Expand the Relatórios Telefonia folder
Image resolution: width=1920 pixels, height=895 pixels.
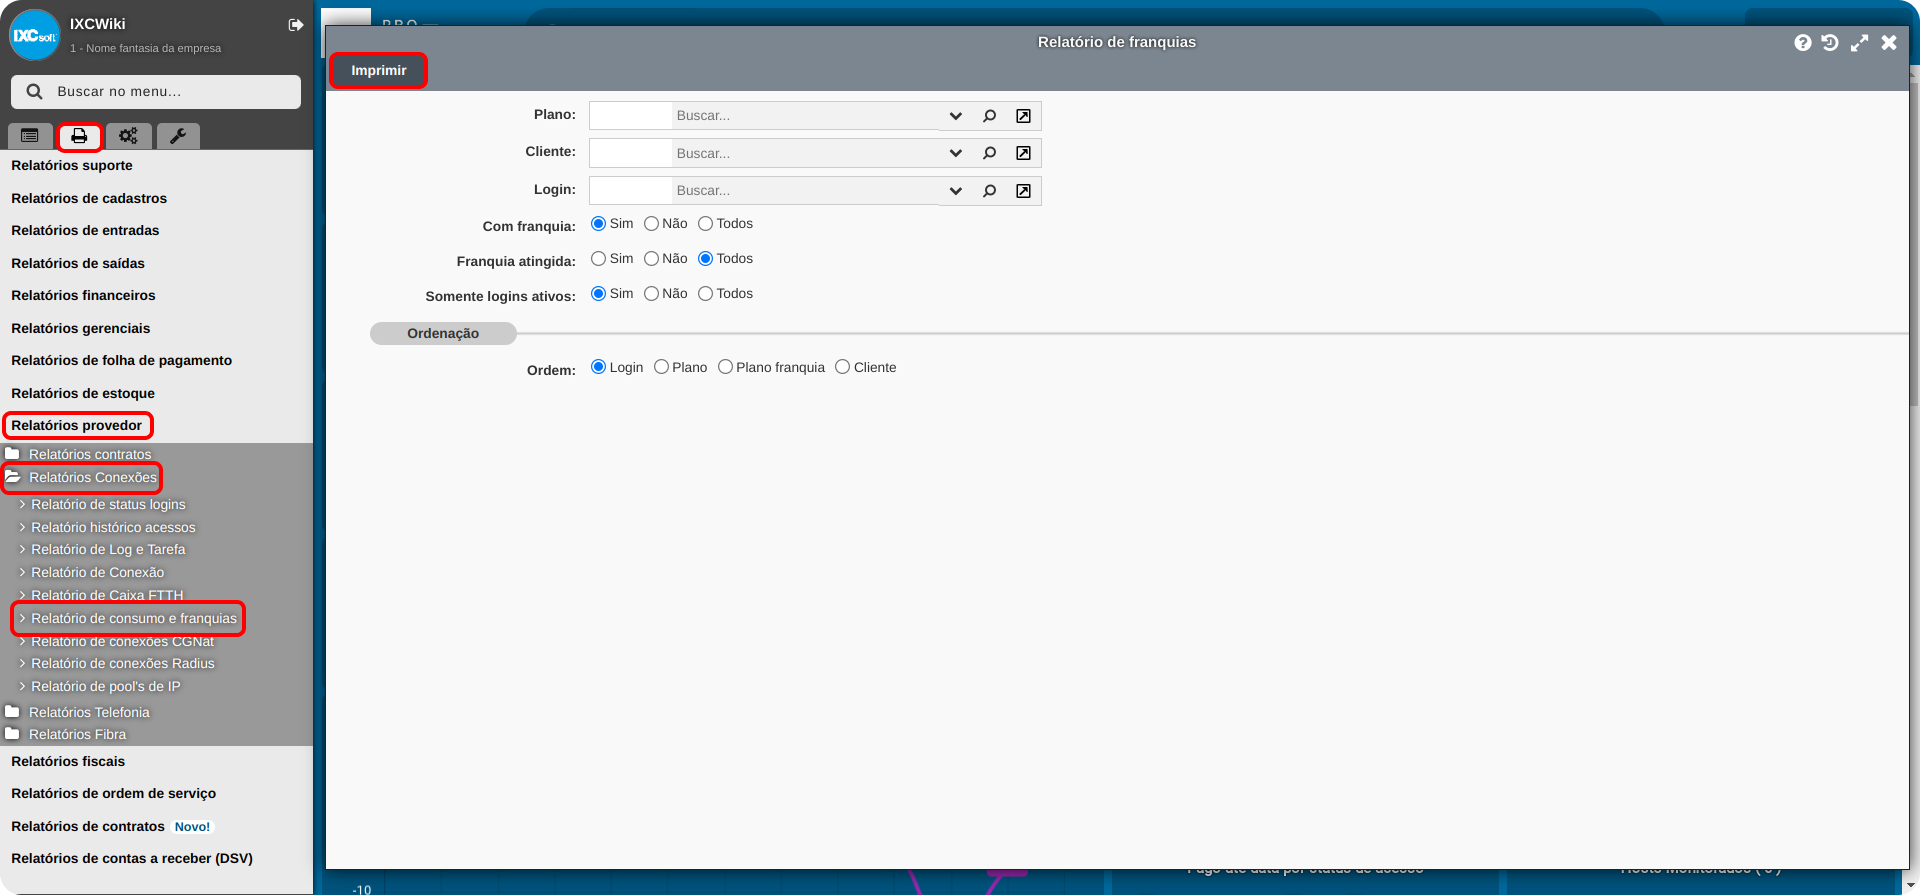[89, 713]
